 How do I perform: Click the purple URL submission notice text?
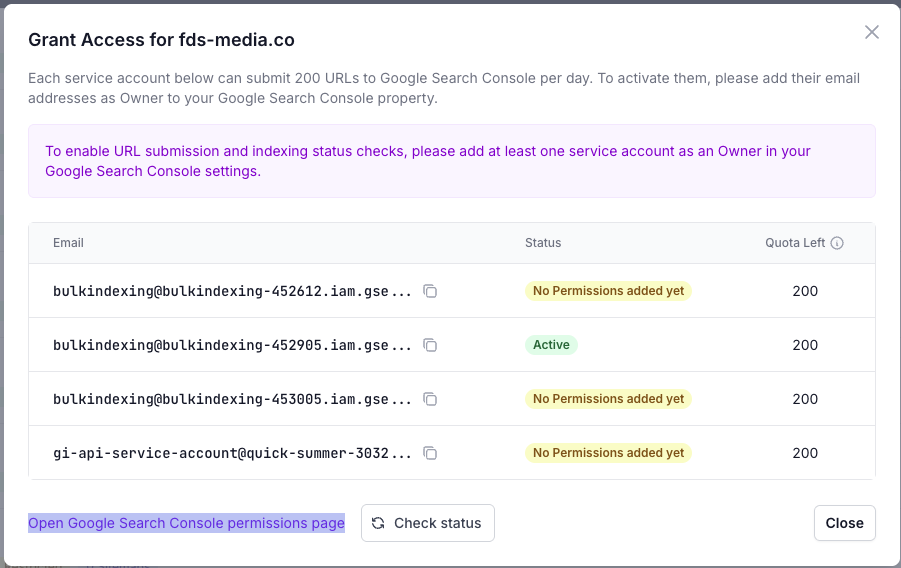428,161
